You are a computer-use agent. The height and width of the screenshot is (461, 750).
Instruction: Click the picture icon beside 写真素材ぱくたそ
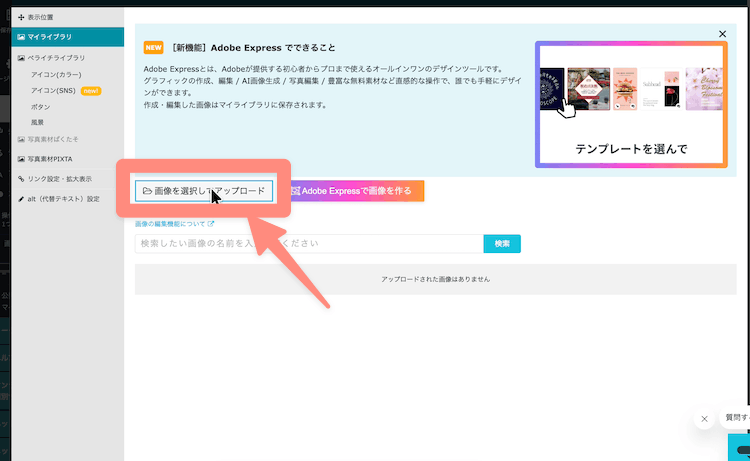(21, 139)
